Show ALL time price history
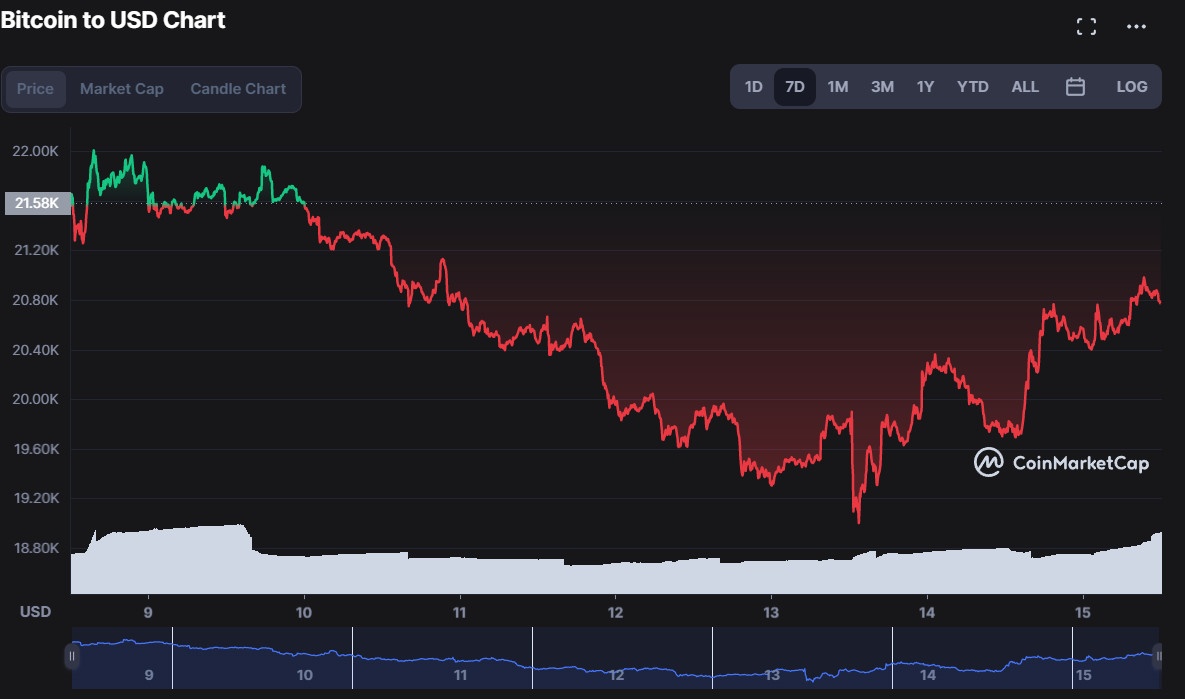The image size is (1185, 699). (x=1025, y=87)
